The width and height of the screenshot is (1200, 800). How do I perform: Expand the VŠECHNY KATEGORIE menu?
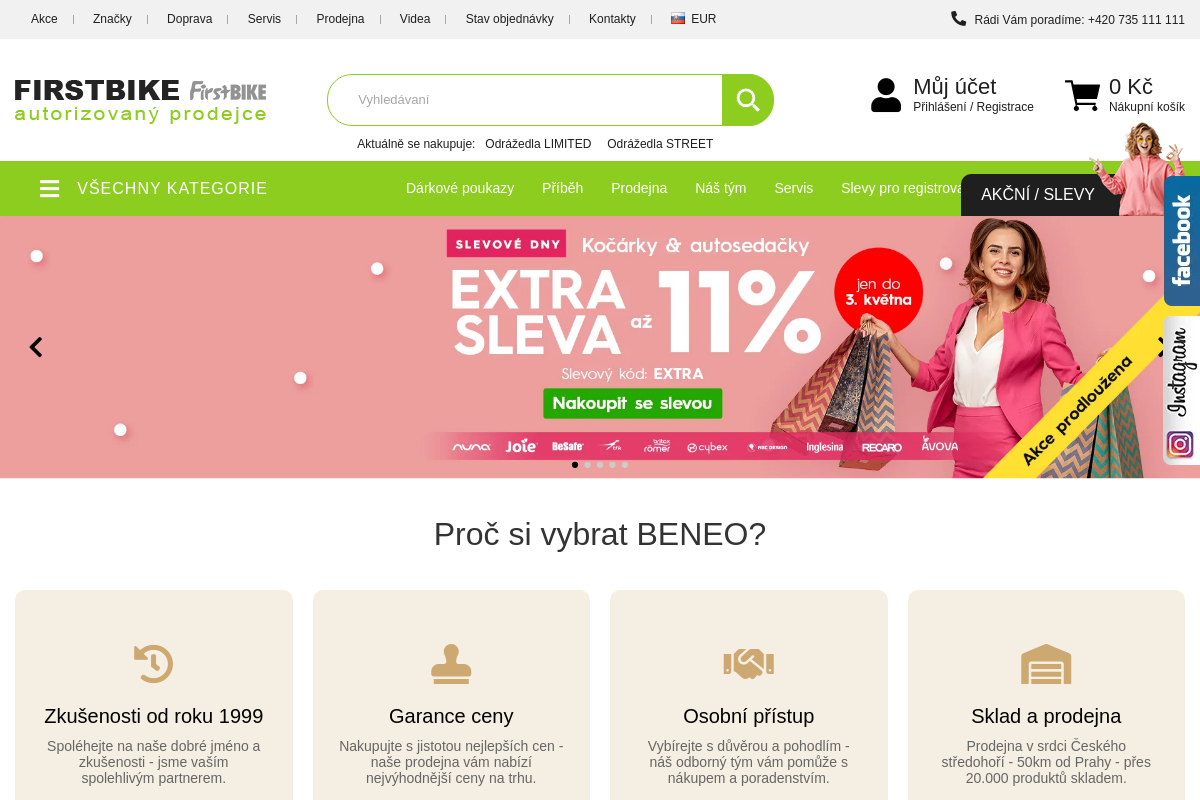point(172,188)
